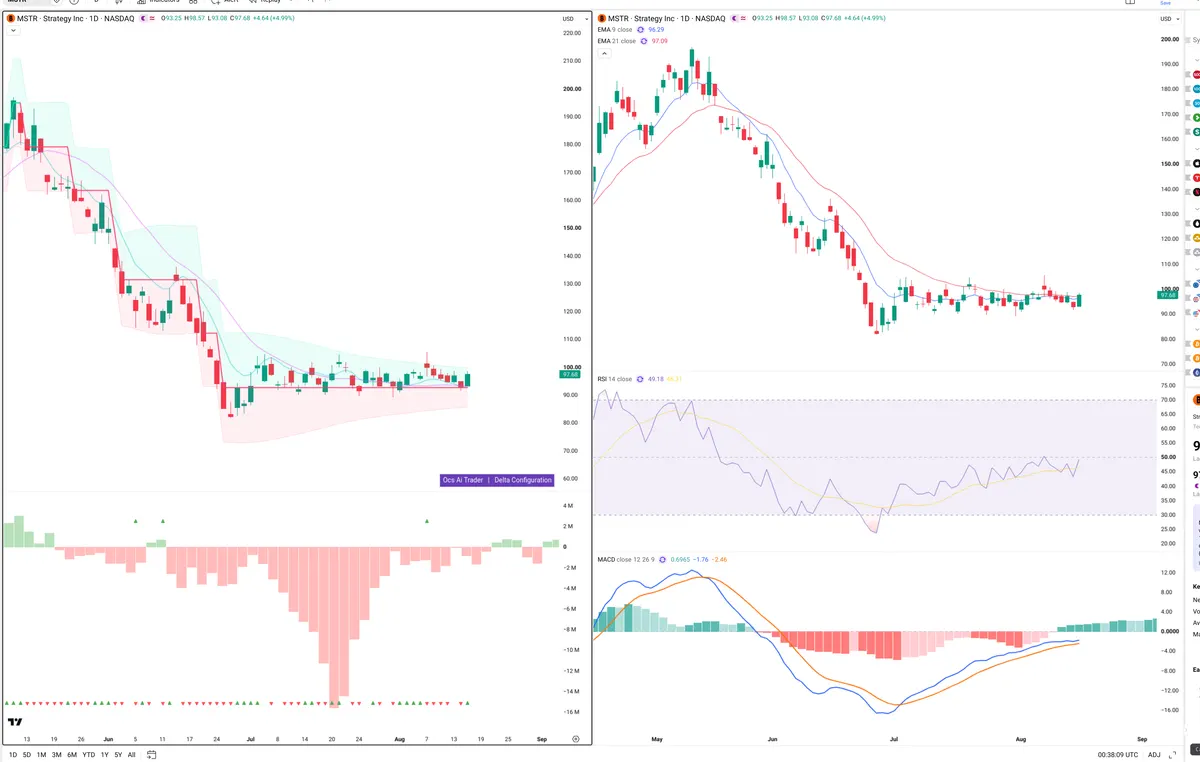The image size is (1200, 762).
Task: Set range to 1M
Action: [41, 755]
